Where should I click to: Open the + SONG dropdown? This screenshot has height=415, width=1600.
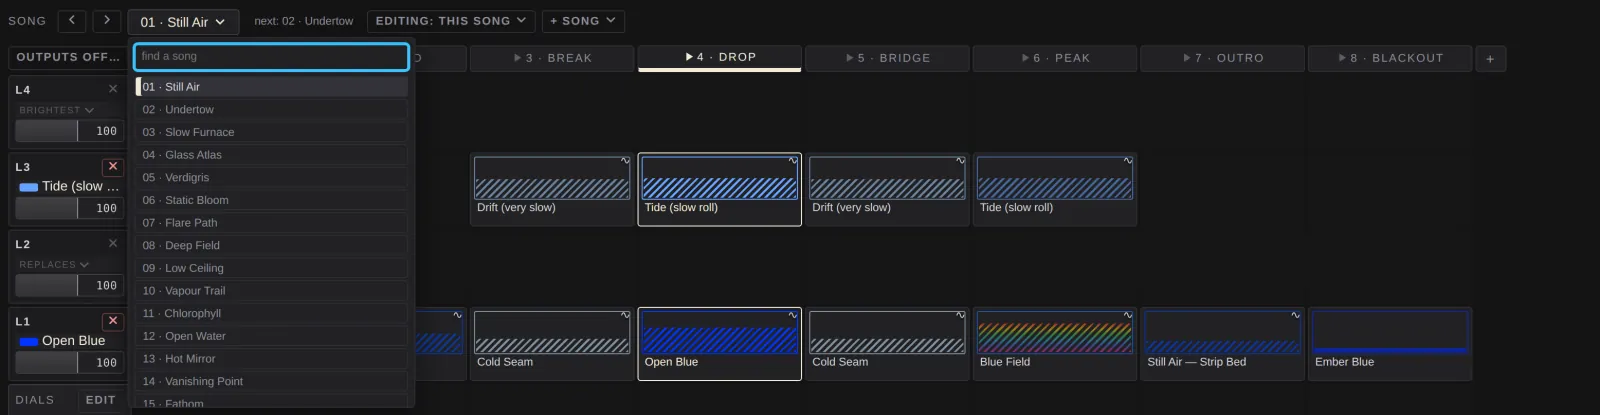(584, 21)
